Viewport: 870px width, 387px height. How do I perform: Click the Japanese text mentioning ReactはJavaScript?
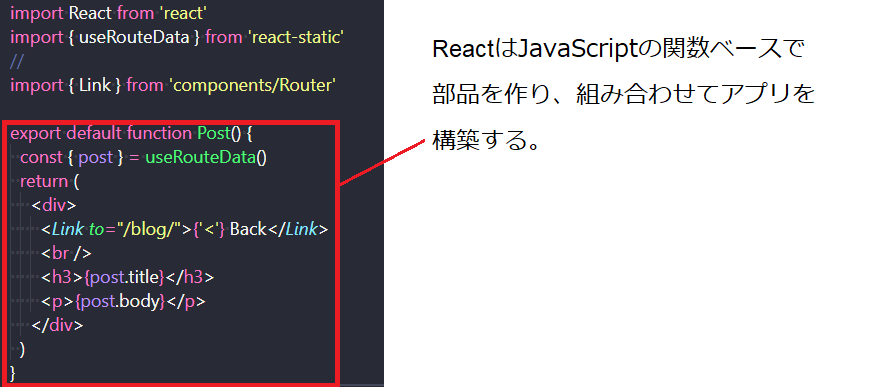click(x=618, y=51)
